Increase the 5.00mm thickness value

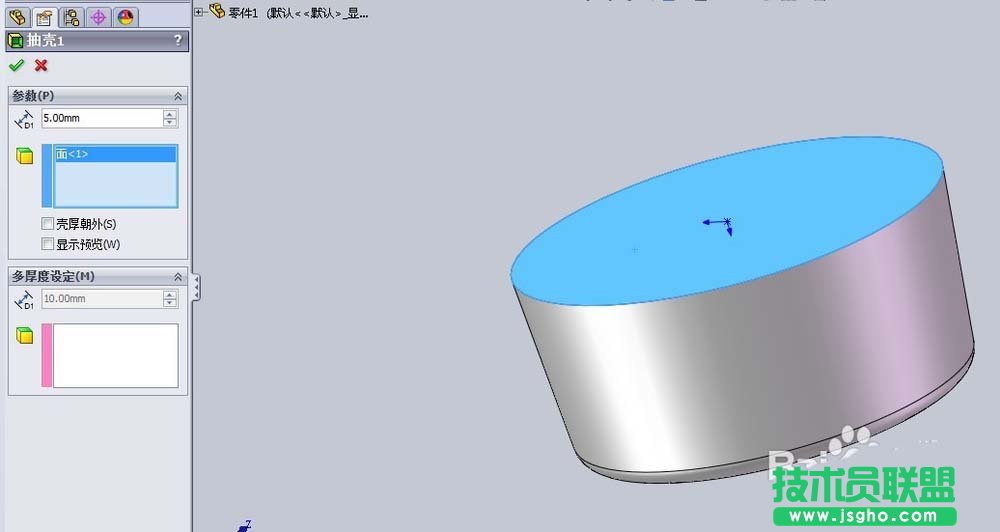[170, 114]
